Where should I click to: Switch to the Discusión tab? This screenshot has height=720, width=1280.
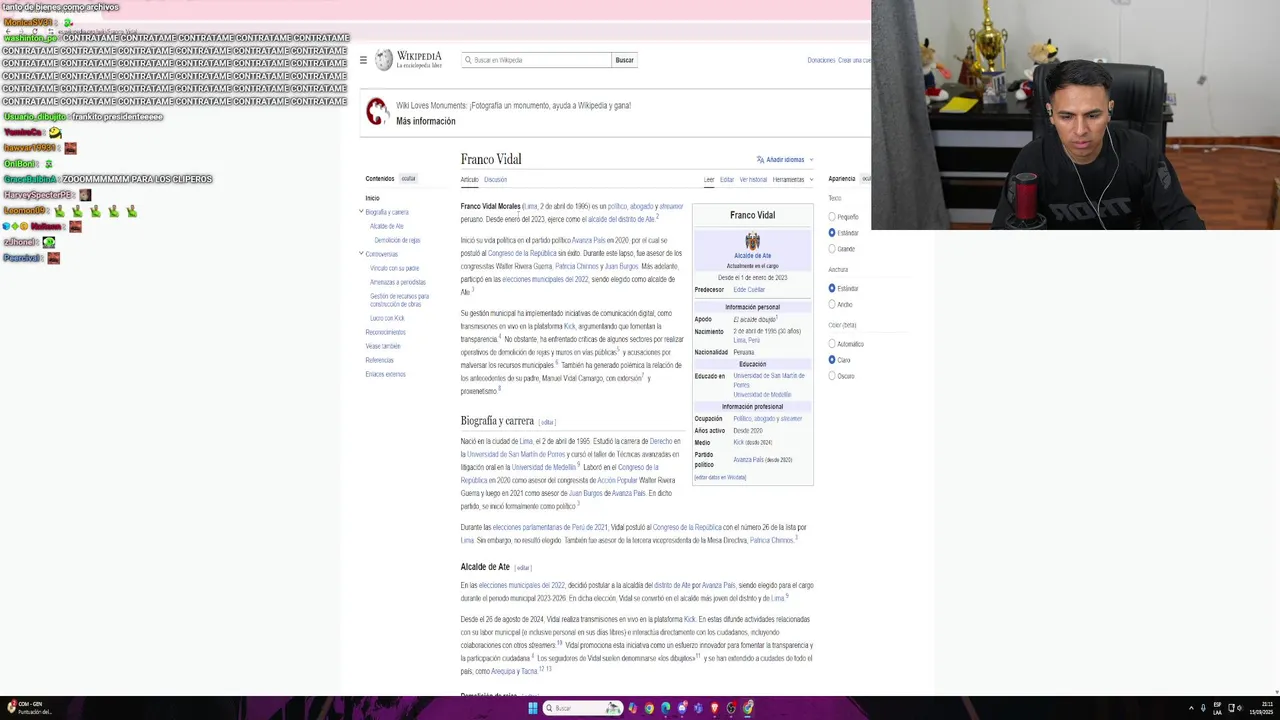(x=495, y=180)
